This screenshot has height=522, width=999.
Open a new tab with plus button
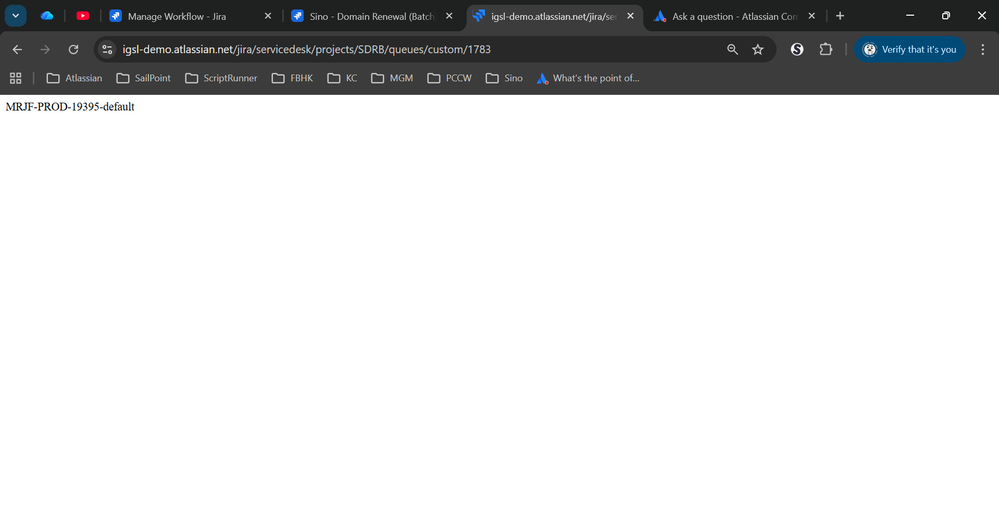[840, 16]
